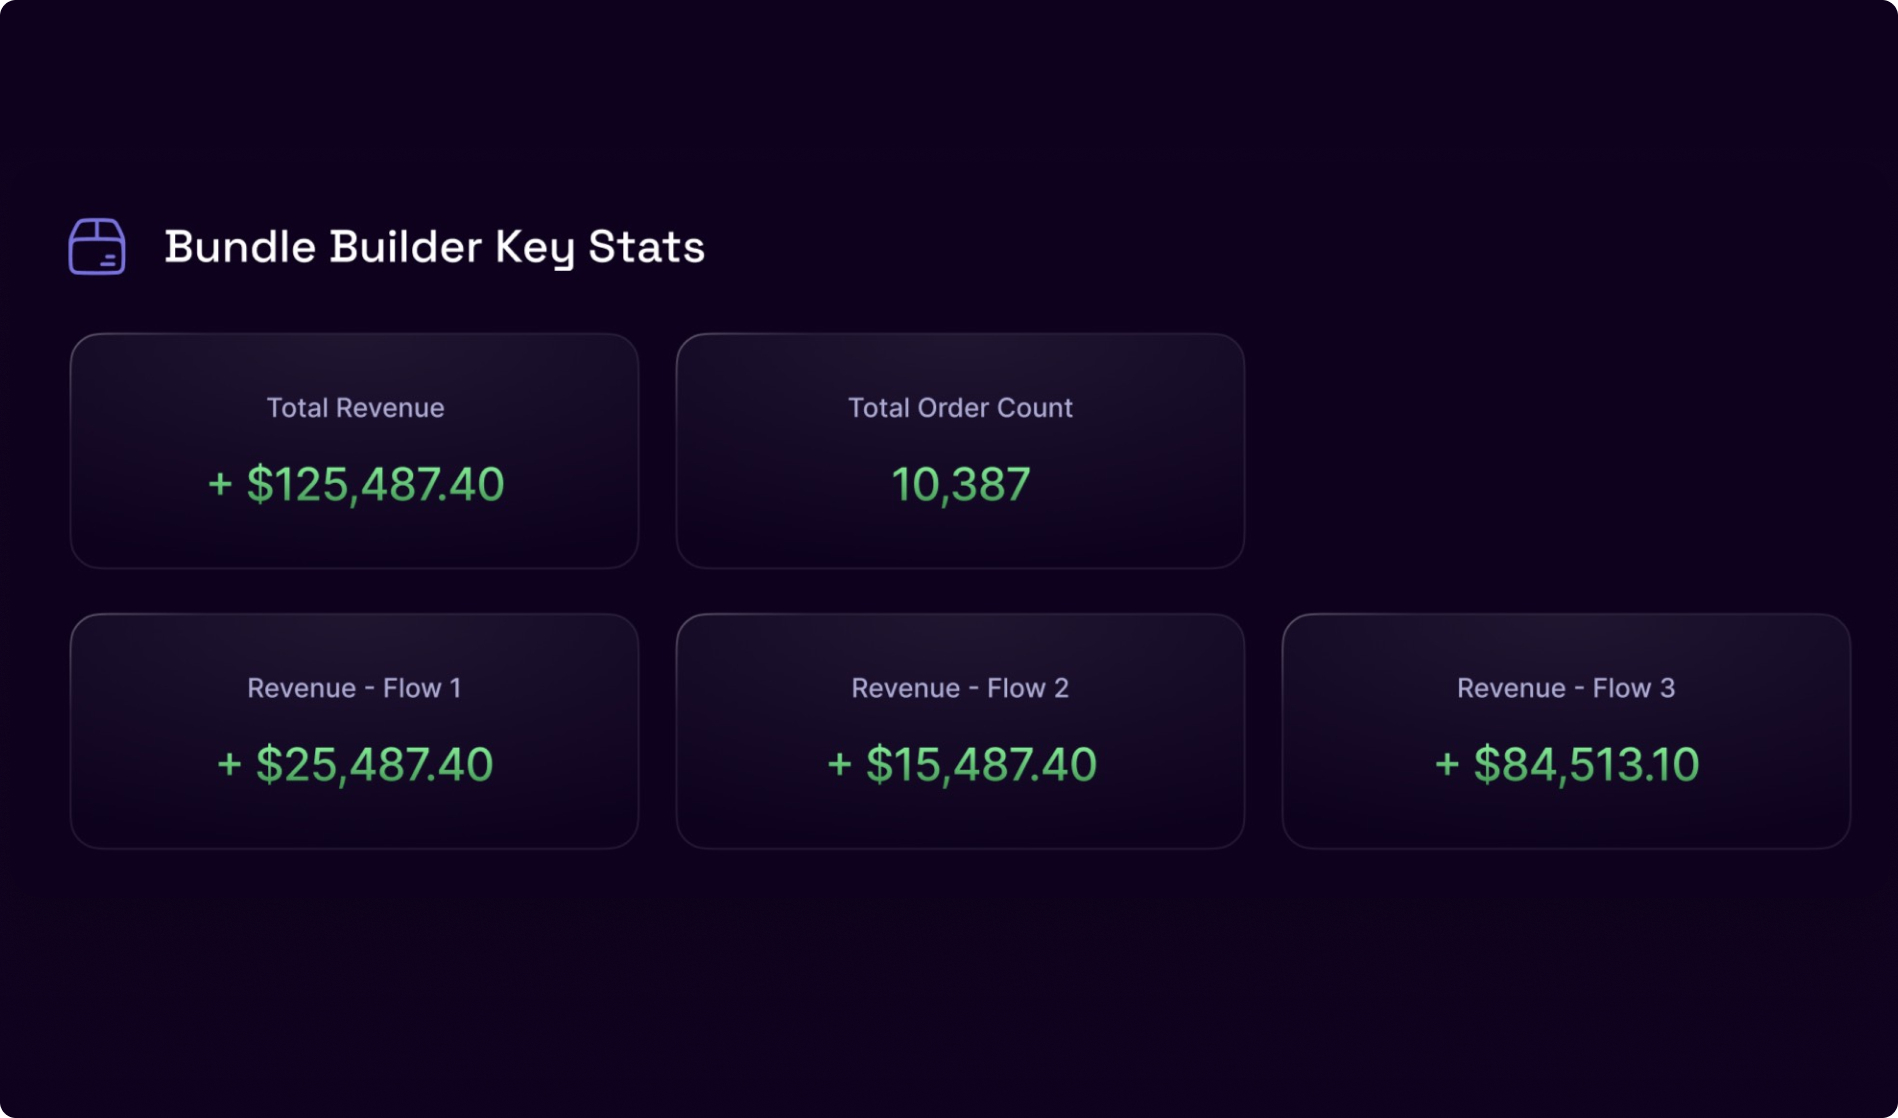Viewport: 1898px width, 1118px height.
Task: Click the $25,487.40 Flow 1 amount
Action: [x=375, y=765]
